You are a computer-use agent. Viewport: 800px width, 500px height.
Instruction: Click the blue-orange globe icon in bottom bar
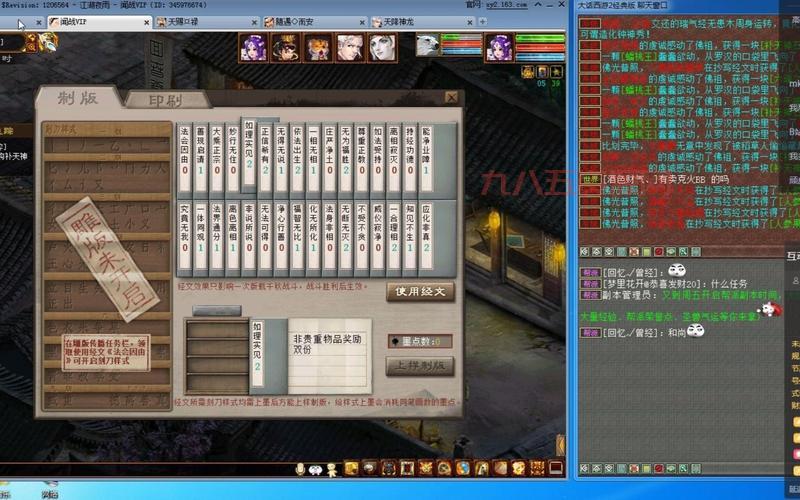[x=463, y=468]
